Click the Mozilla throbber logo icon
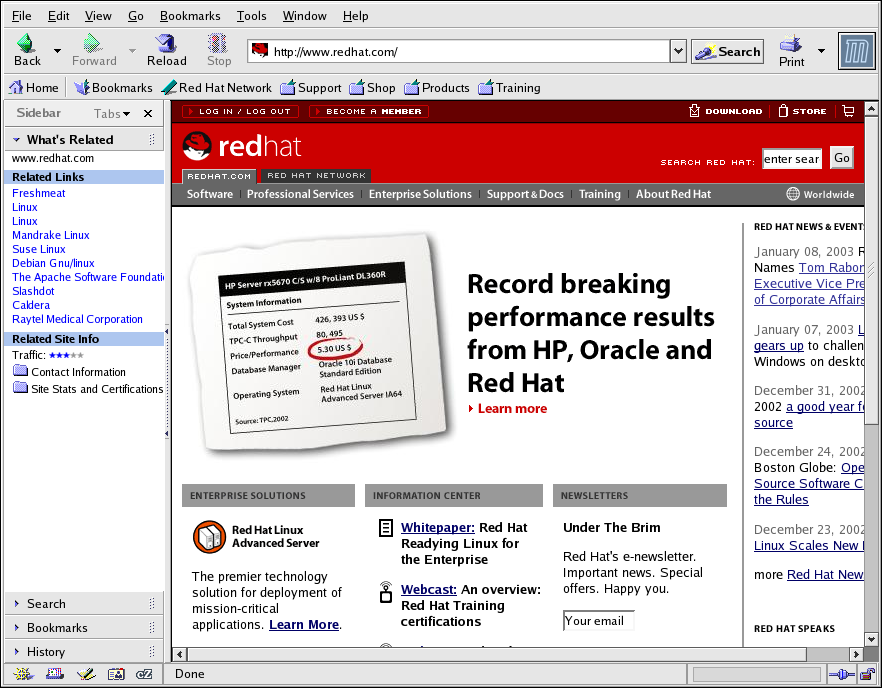 855,51
